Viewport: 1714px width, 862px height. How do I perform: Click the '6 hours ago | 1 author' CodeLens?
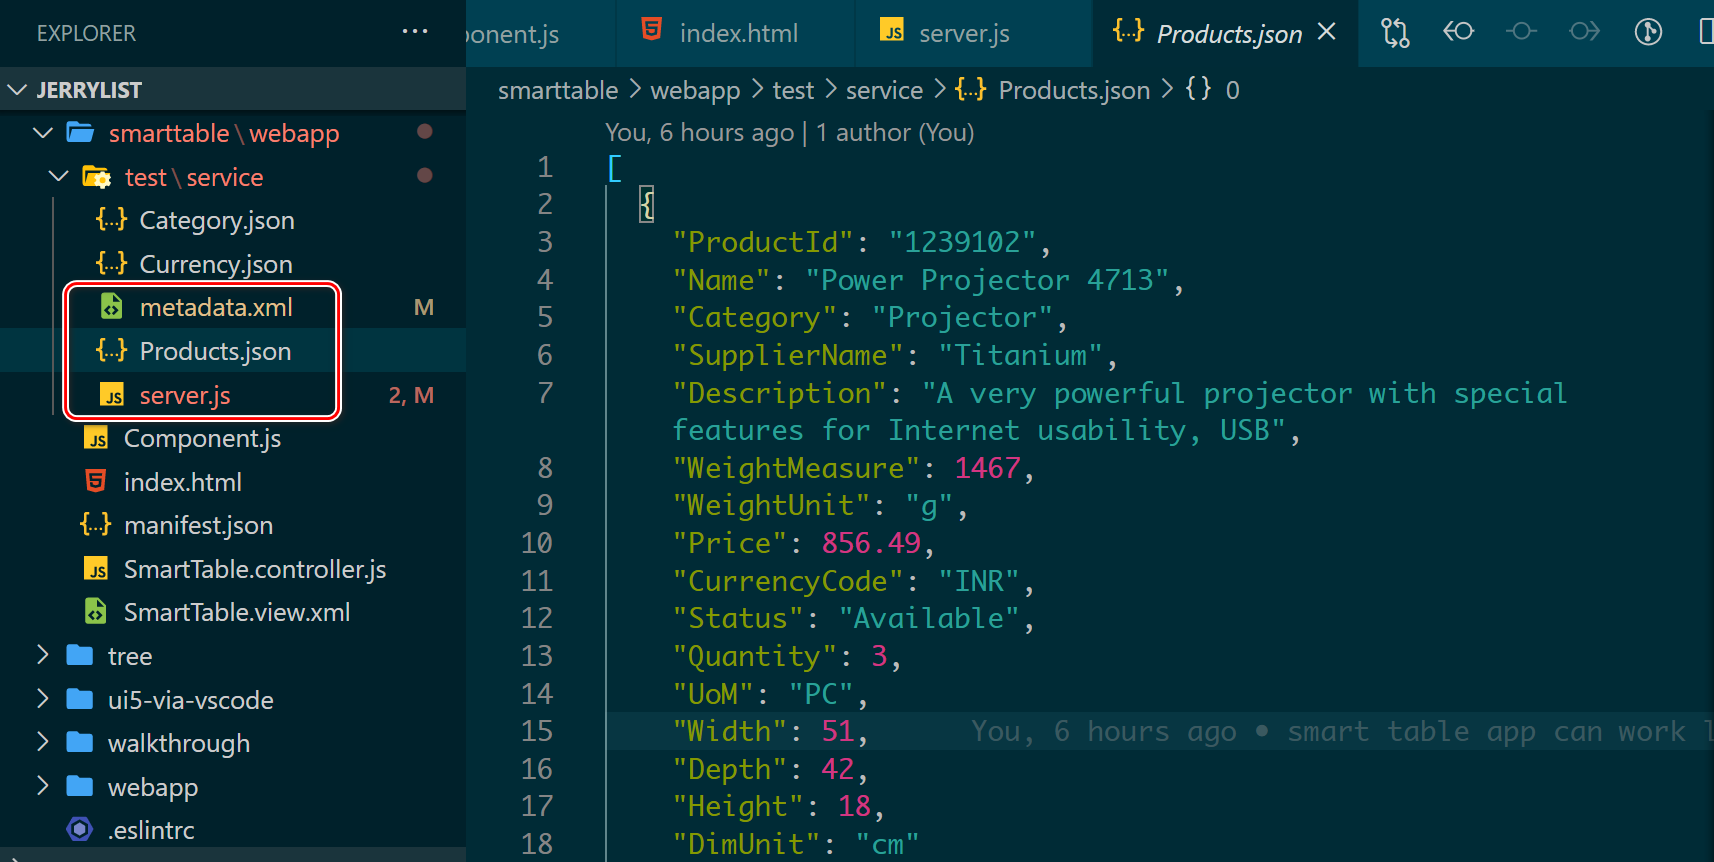[x=789, y=132]
